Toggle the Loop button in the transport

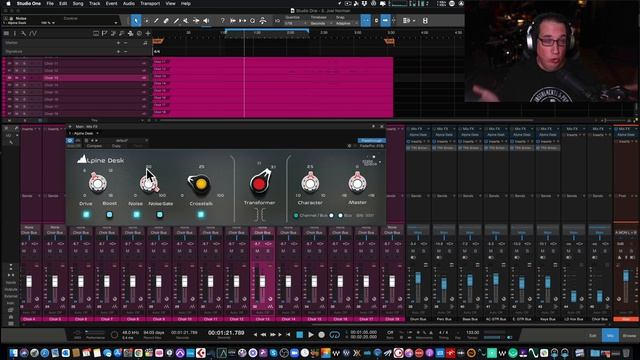(335, 335)
